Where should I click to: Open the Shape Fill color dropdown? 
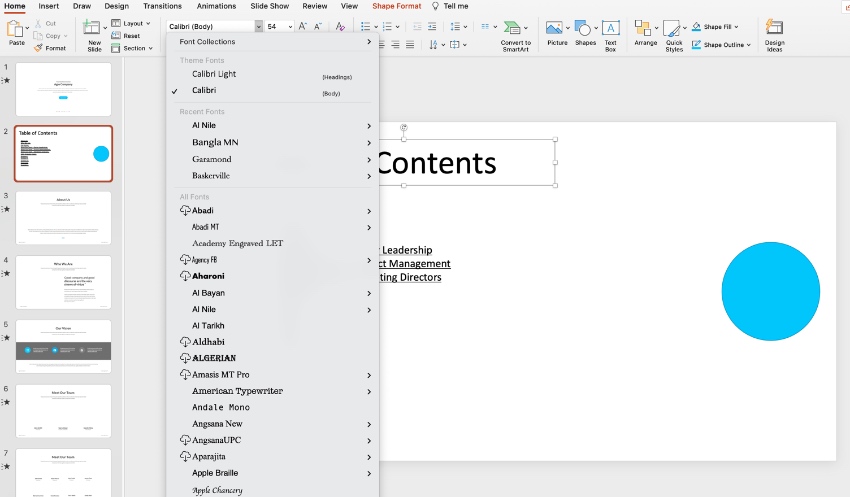[x=736, y=27]
